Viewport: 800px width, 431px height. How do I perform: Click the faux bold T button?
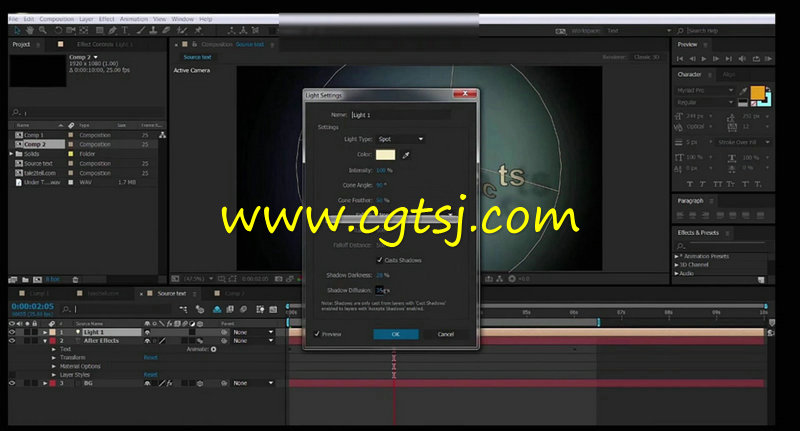point(690,184)
